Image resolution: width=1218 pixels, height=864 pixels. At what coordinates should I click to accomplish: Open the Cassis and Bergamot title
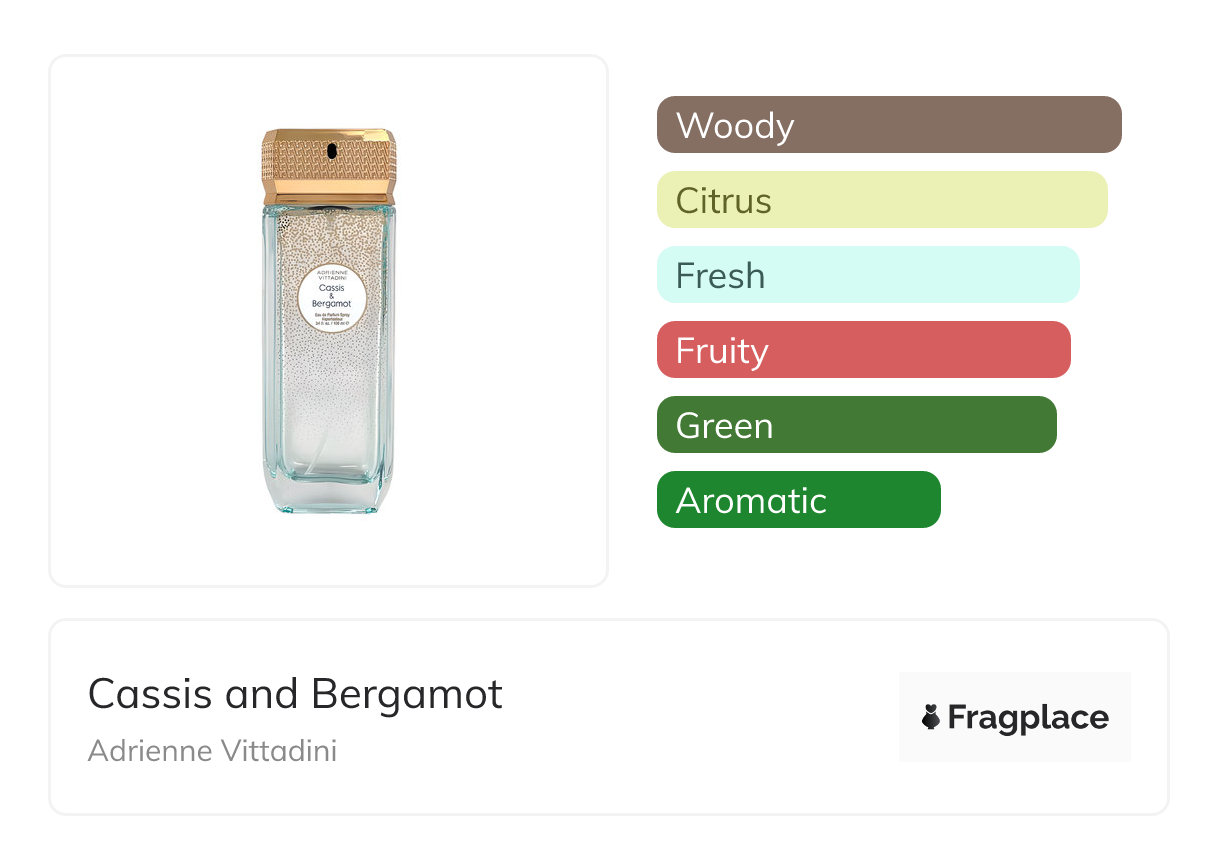tap(295, 693)
